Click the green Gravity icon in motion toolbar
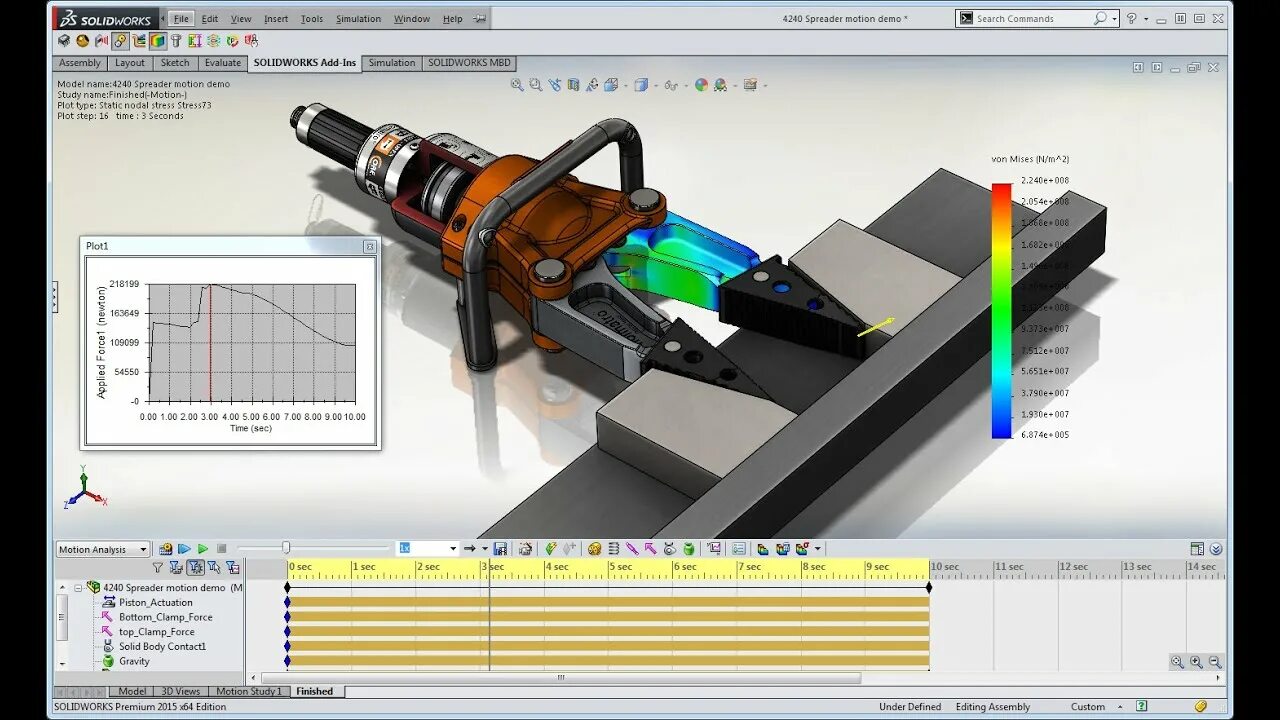The width and height of the screenshot is (1280, 720). point(688,549)
